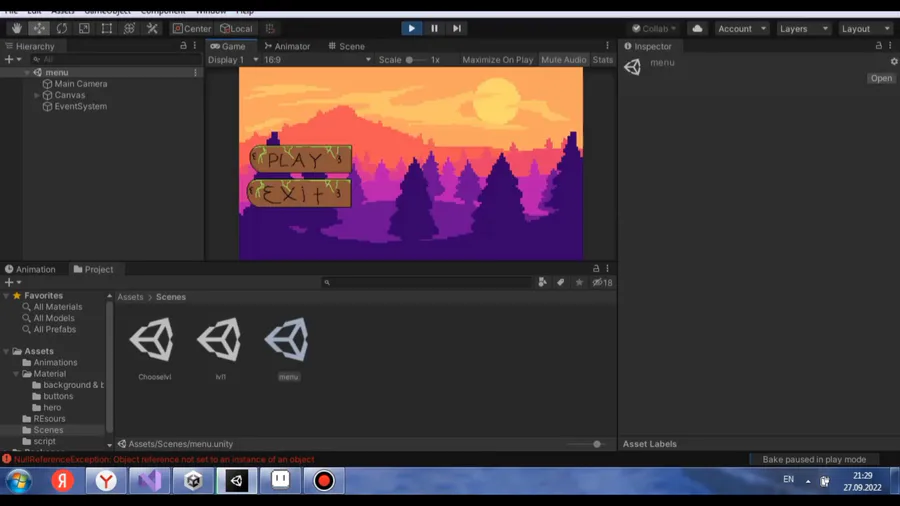900x506 pixels.
Task: Start Play mode
Action: 412,28
